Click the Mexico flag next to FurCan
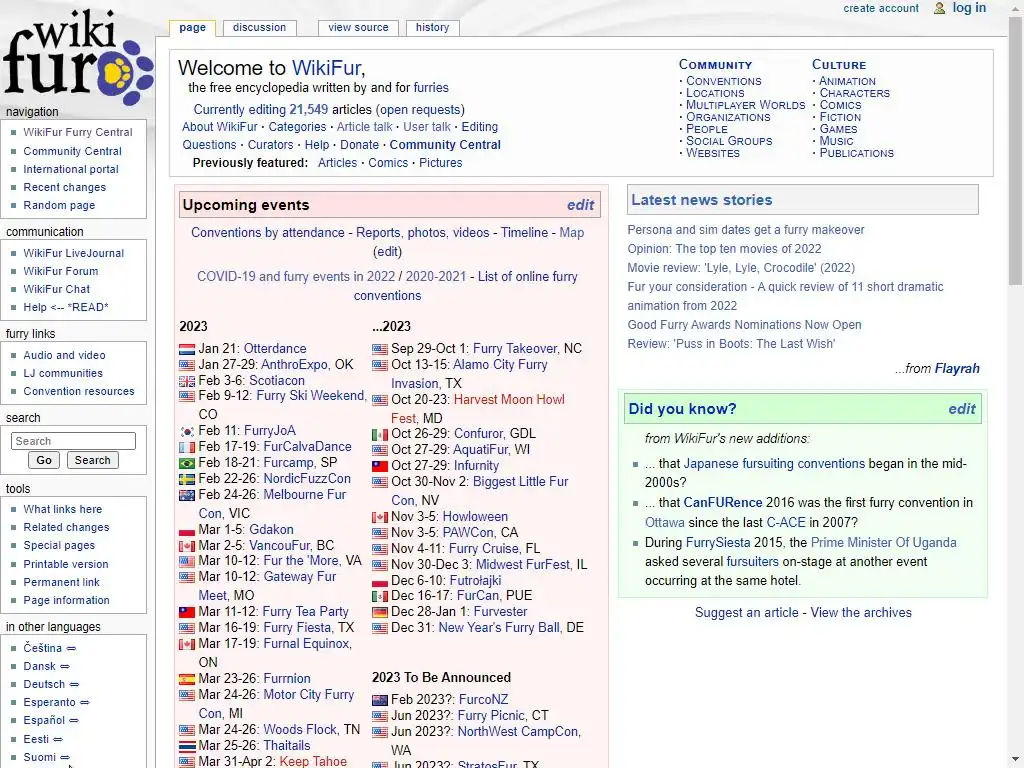1024x768 pixels. click(x=379, y=596)
